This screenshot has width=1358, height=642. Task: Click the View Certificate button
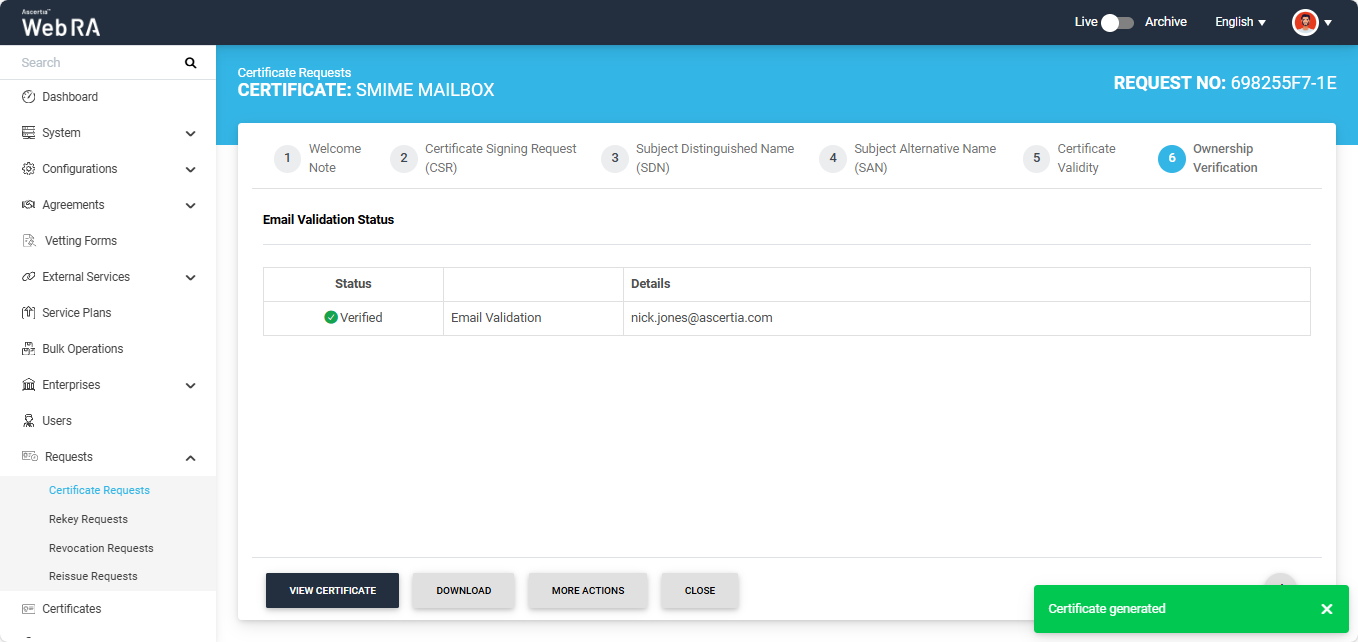[332, 590]
